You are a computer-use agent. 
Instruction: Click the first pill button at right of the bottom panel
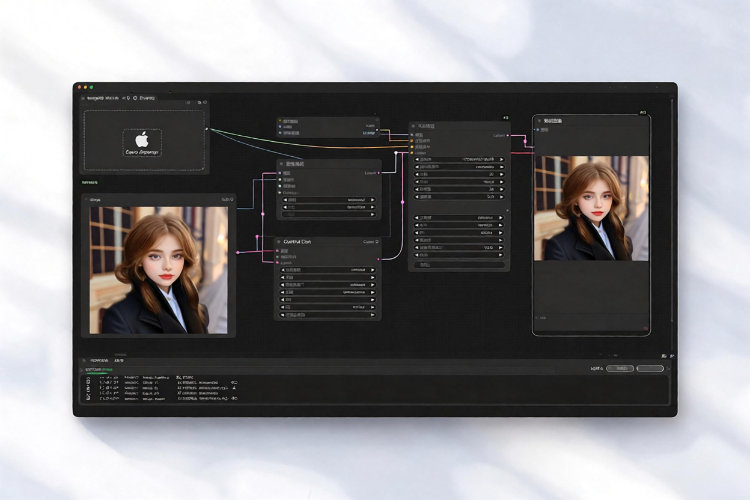[620, 368]
